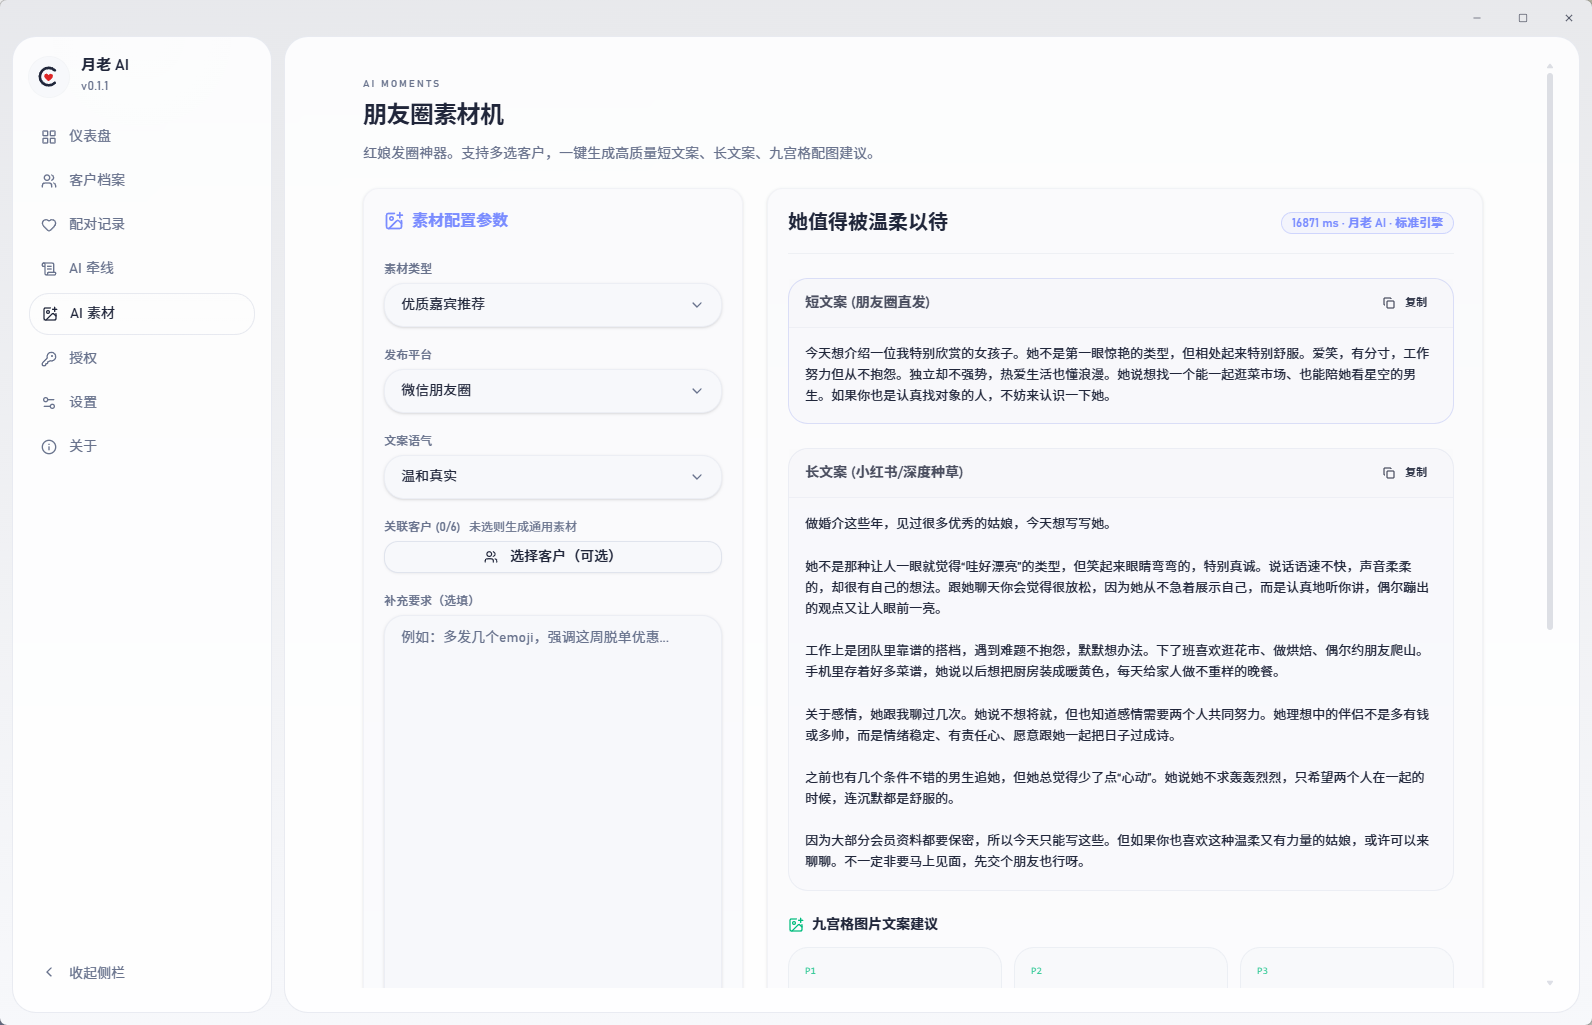
Task: Click the 仪表盘 grid icon
Action: point(49,137)
